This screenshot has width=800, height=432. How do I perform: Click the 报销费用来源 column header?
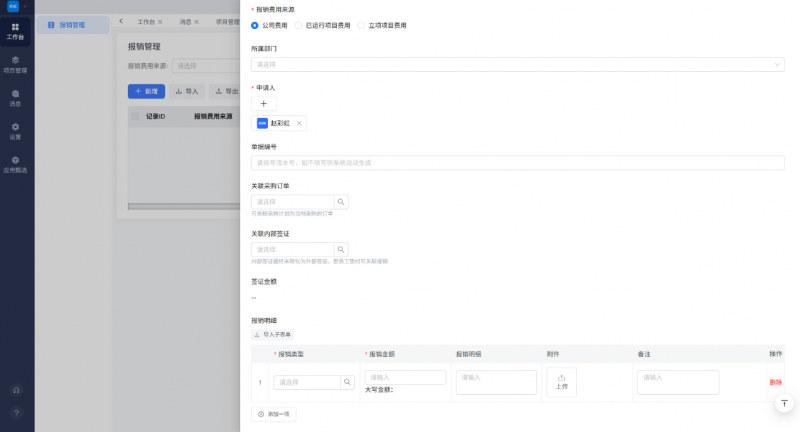213,116
